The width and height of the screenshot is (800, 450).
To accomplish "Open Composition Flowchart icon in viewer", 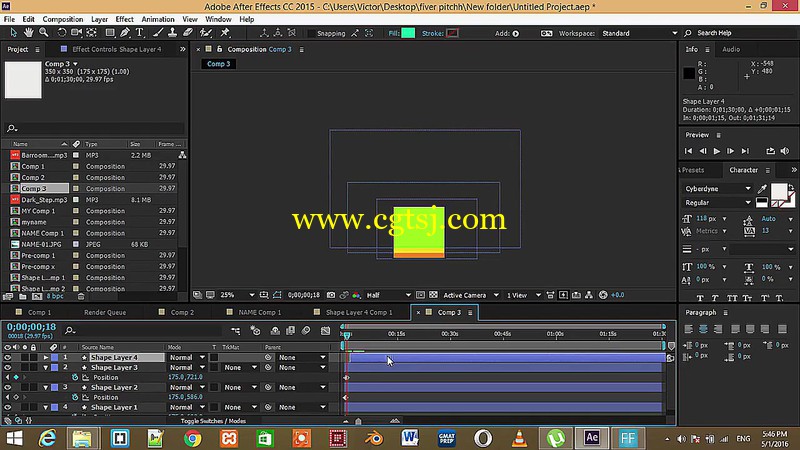I will [x=589, y=295].
